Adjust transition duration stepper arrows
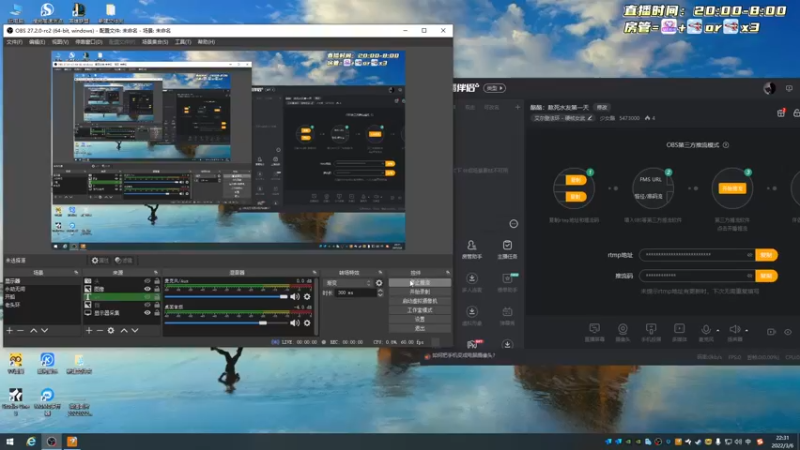The height and width of the screenshot is (450, 800). pyautogui.click(x=380, y=293)
